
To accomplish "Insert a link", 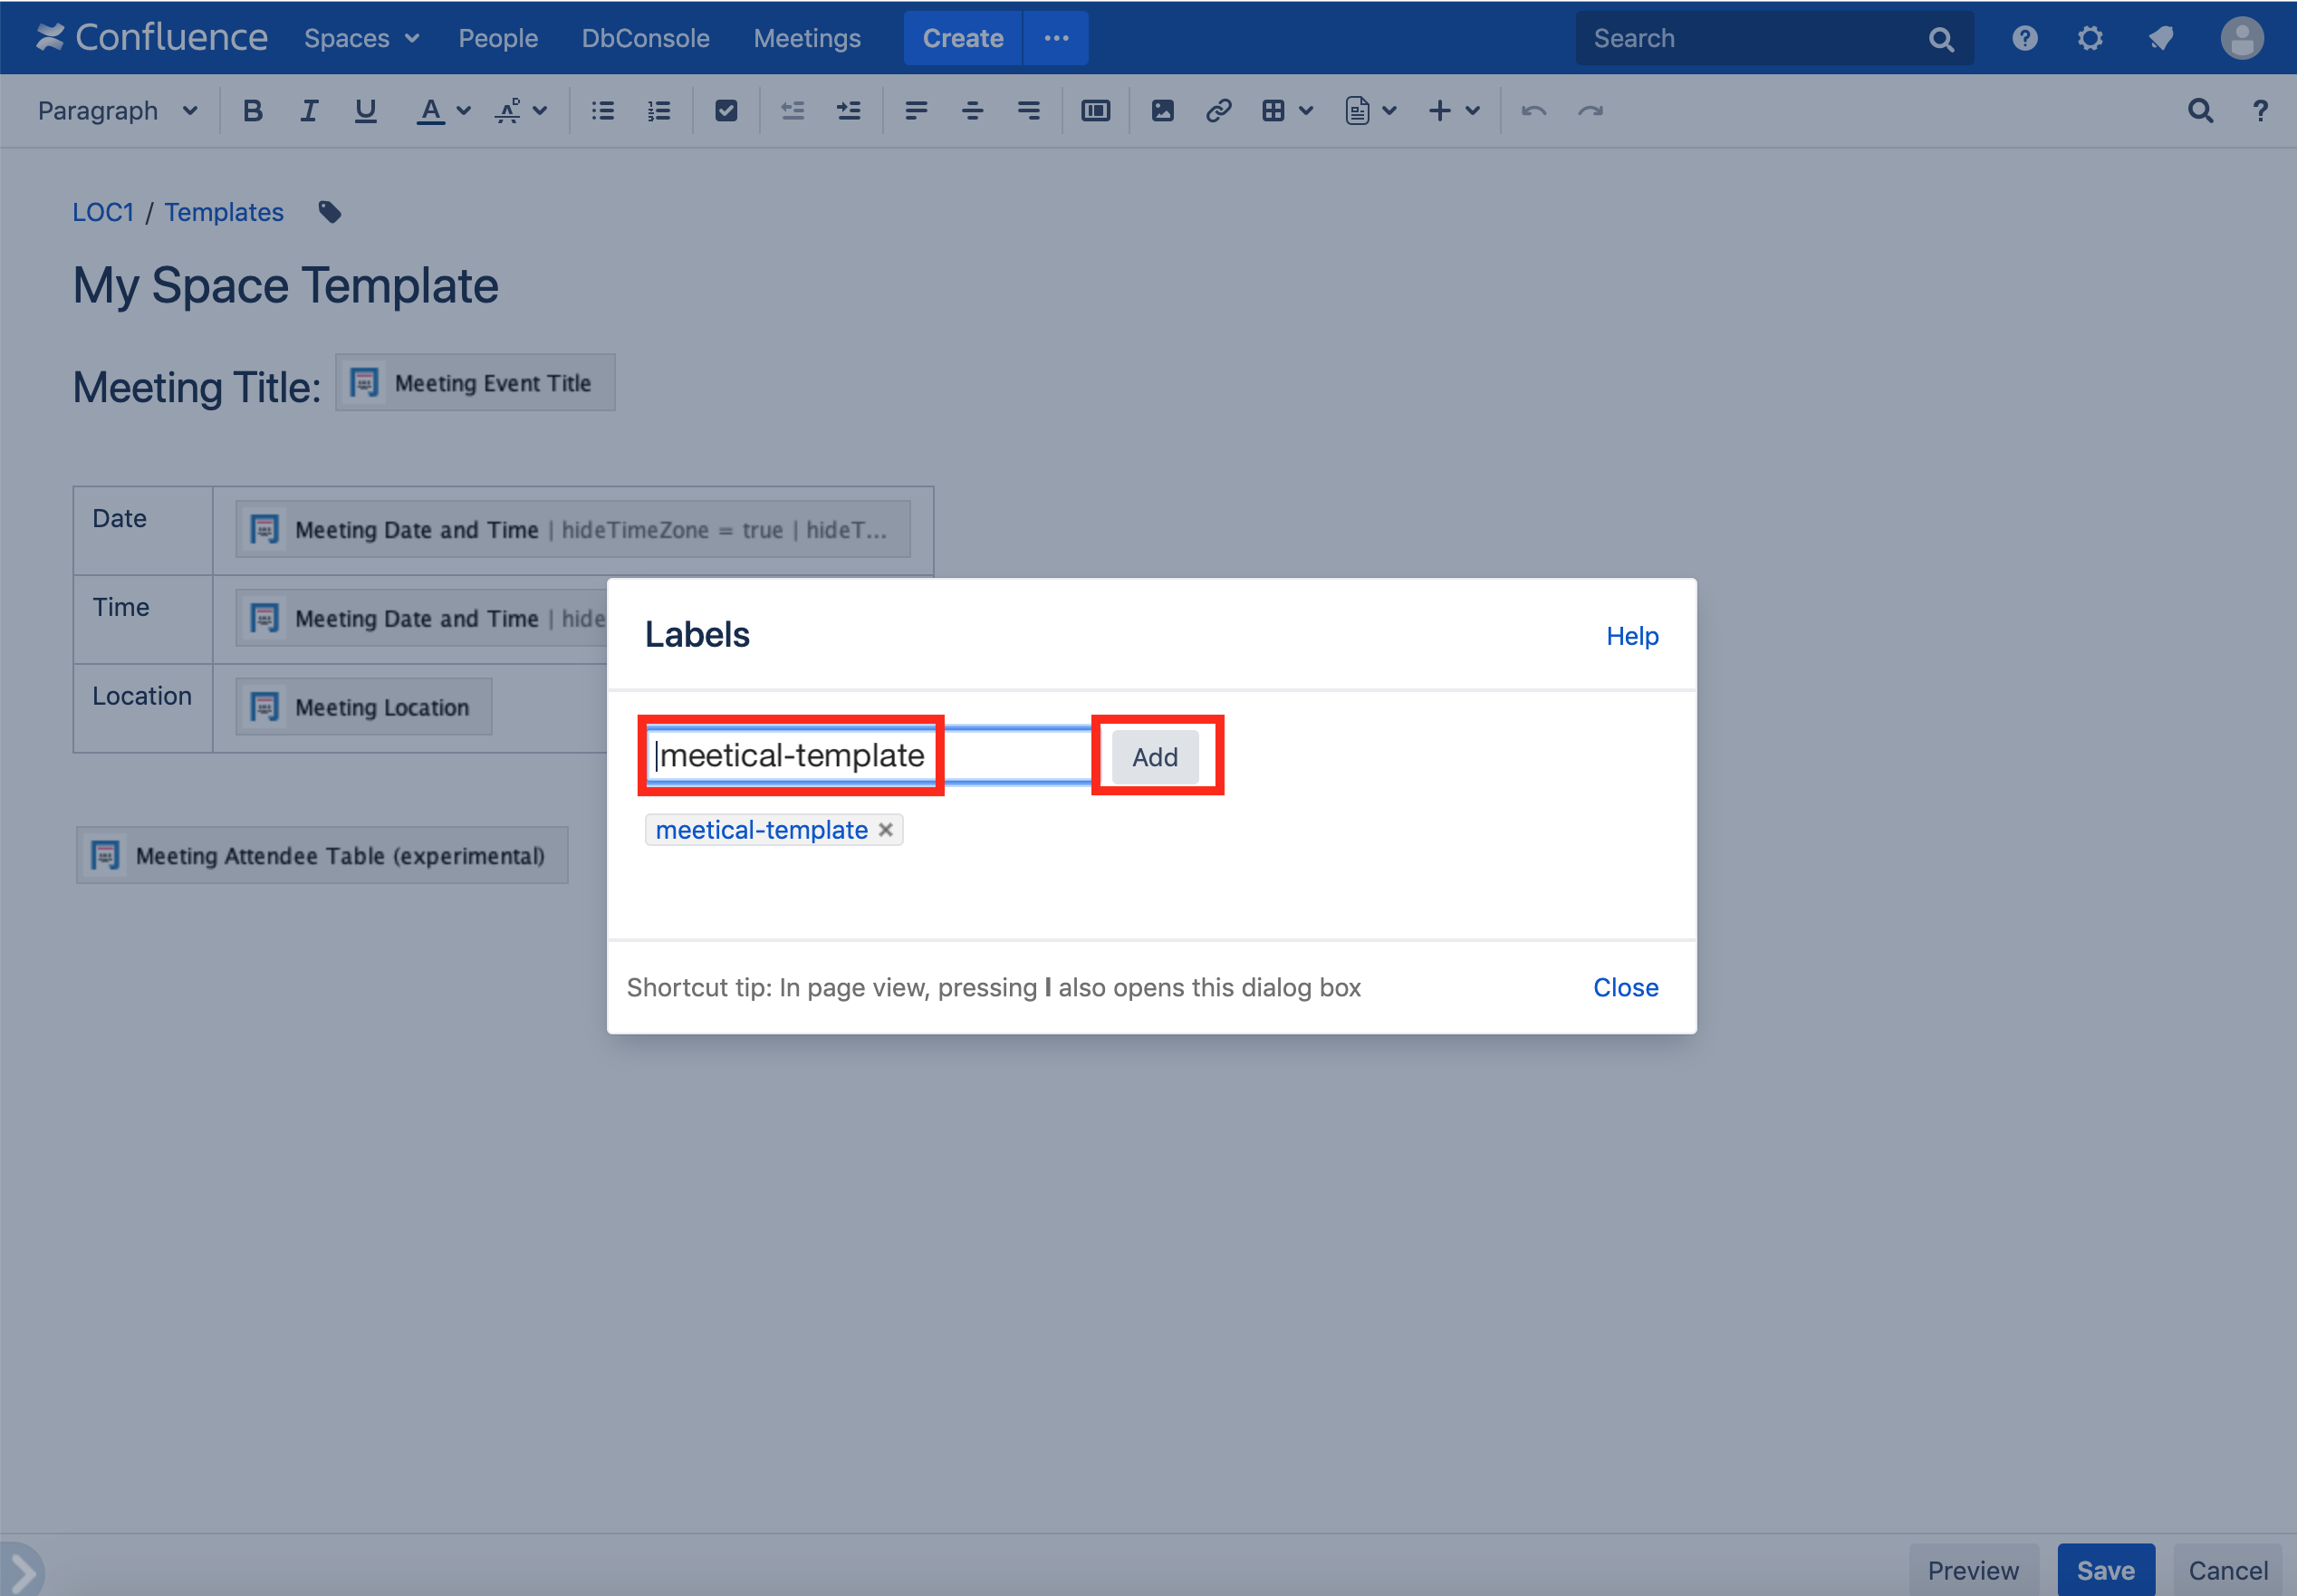I will tap(1218, 111).
